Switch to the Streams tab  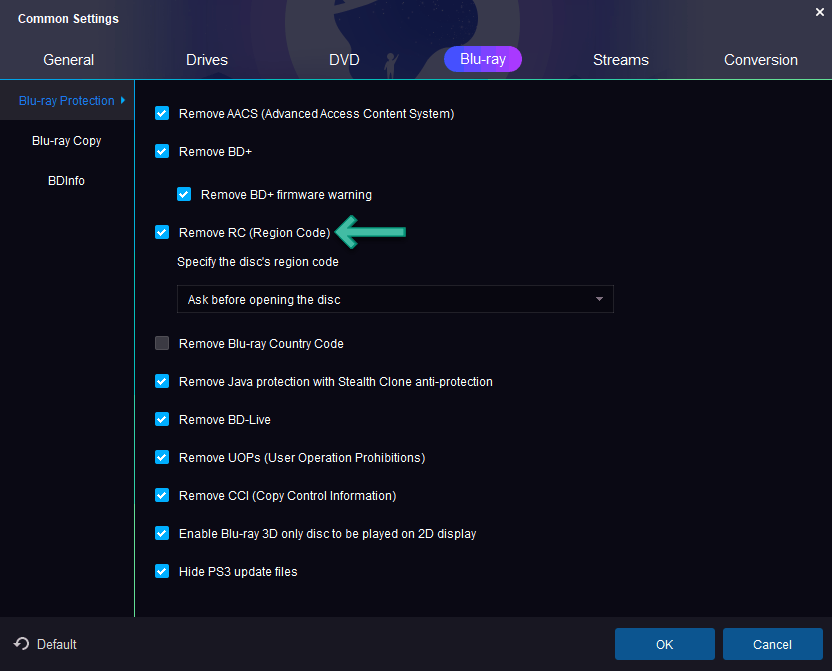pyautogui.click(x=620, y=59)
